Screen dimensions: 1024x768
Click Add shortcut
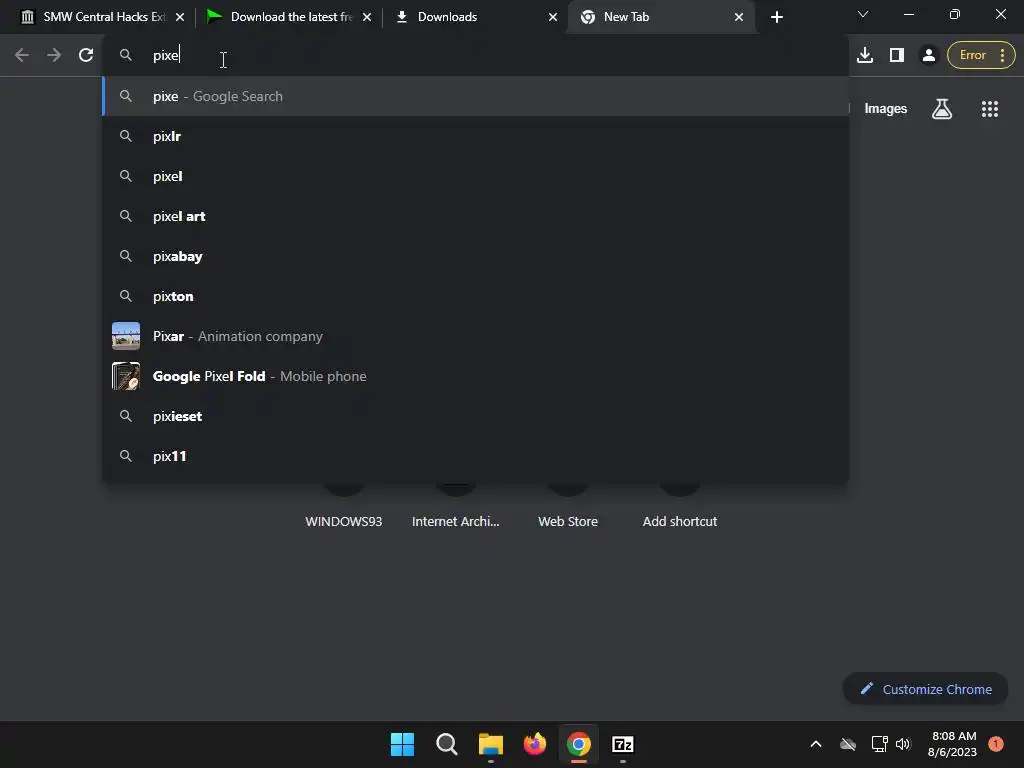click(680, 521)
